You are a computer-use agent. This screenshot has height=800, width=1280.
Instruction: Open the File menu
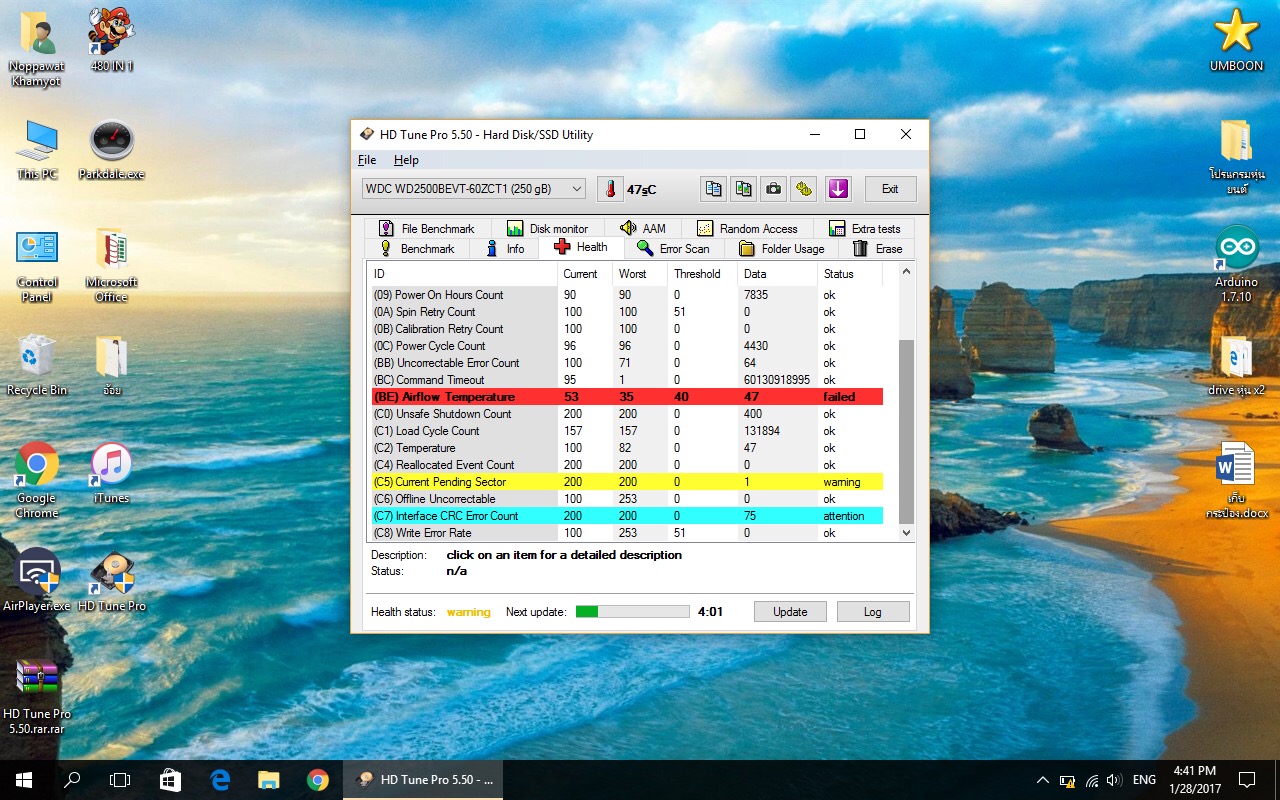pos(367,160)
